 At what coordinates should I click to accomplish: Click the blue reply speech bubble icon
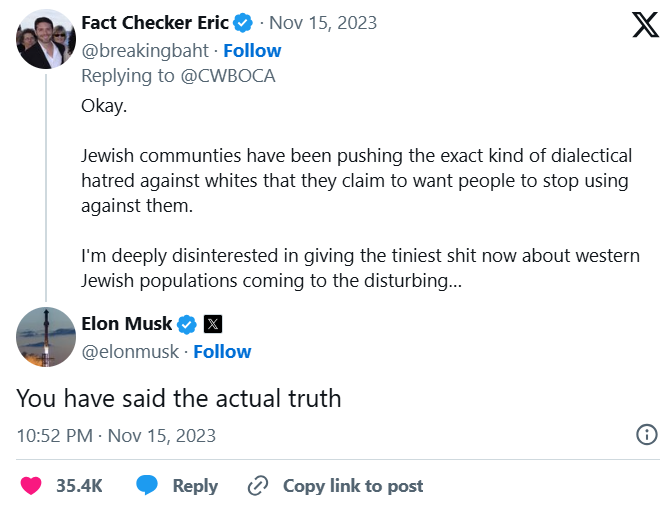coord(148,486)
